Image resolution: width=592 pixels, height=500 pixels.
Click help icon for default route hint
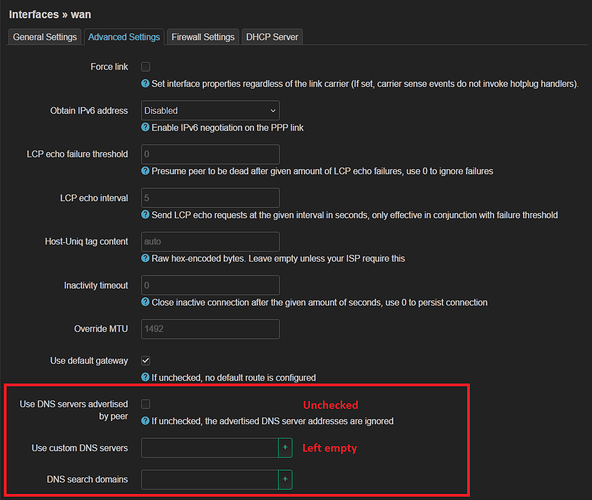(x=145, y=377)
